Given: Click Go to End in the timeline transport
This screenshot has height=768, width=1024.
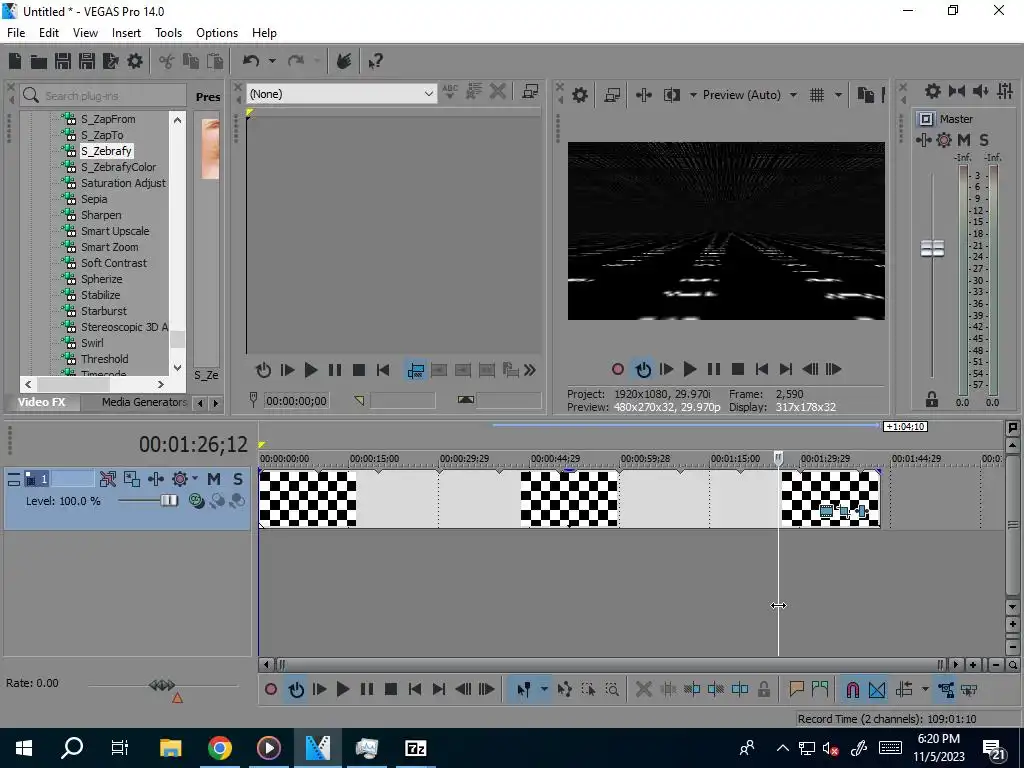Looking at the screenshot, I should [x=439, y=689].
